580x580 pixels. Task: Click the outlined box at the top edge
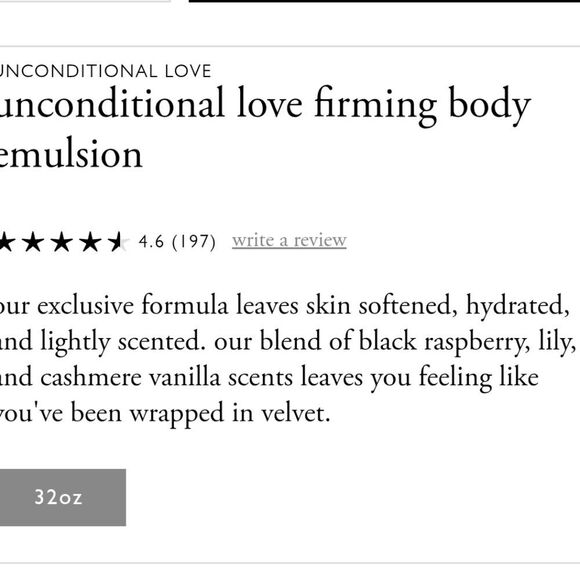pos(85,1)
